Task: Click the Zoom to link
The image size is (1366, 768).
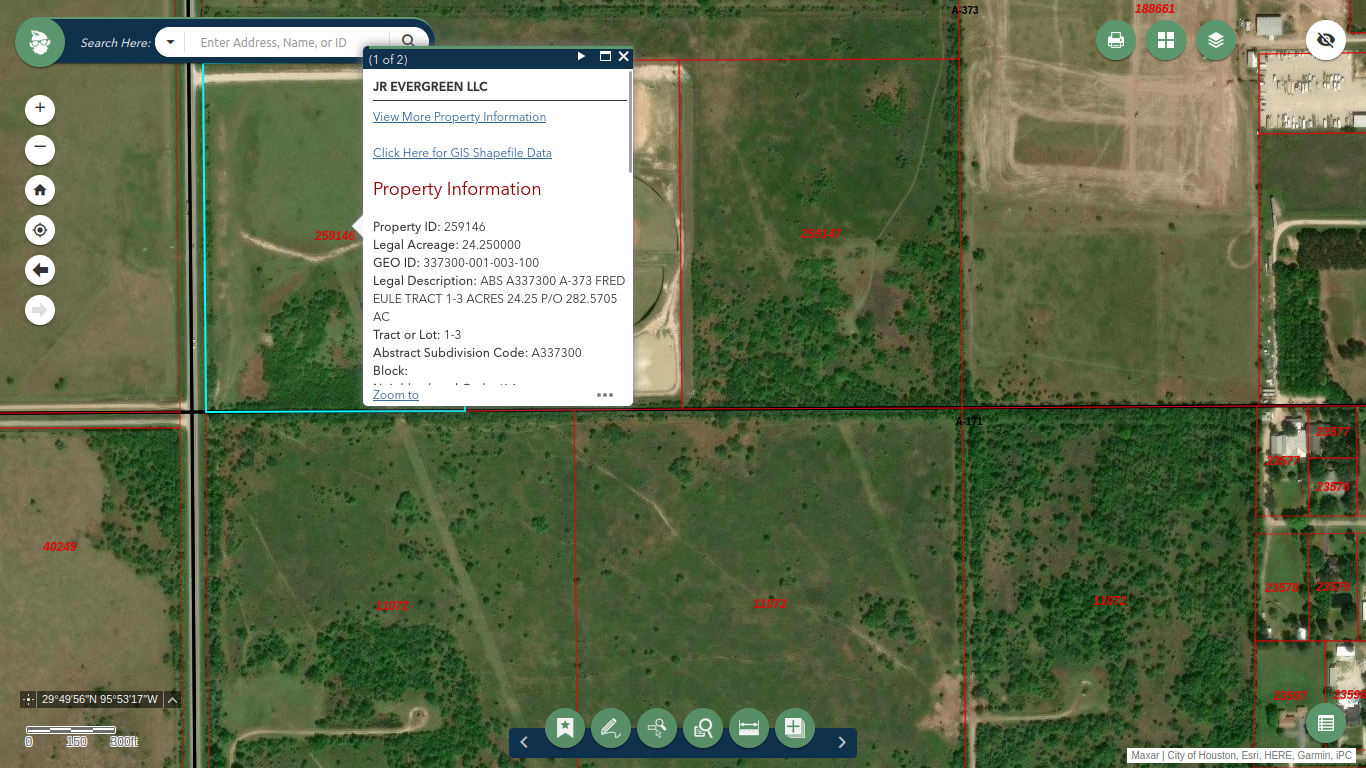Action: tap(396, 395)
